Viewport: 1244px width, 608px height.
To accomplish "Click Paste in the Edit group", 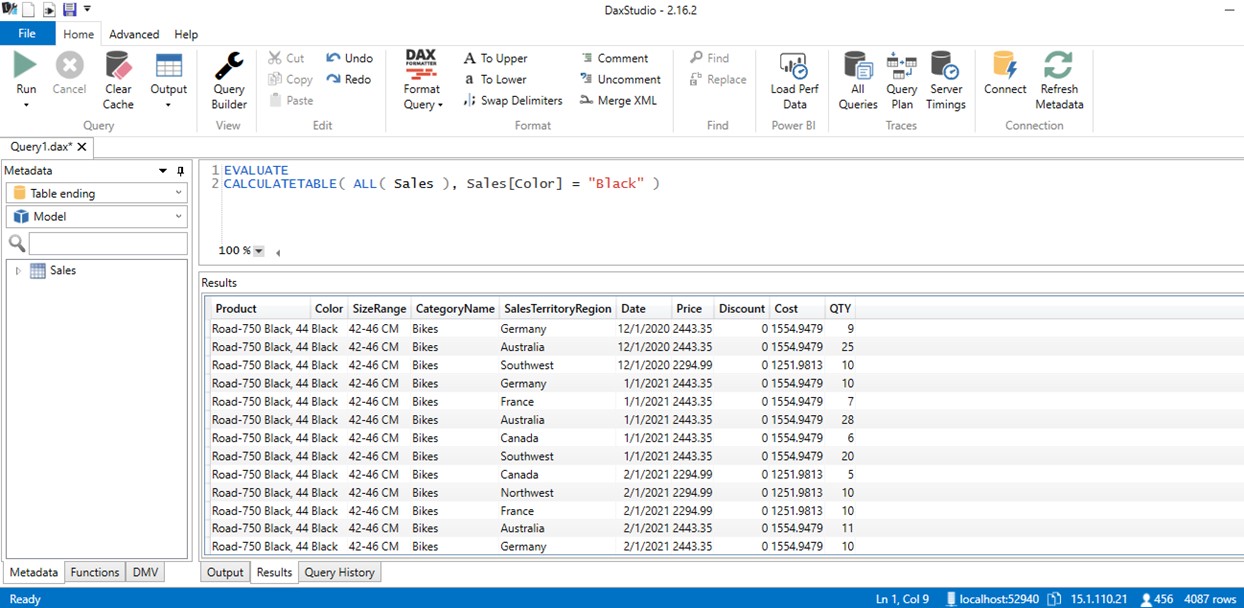I will (x=291, y=100).
